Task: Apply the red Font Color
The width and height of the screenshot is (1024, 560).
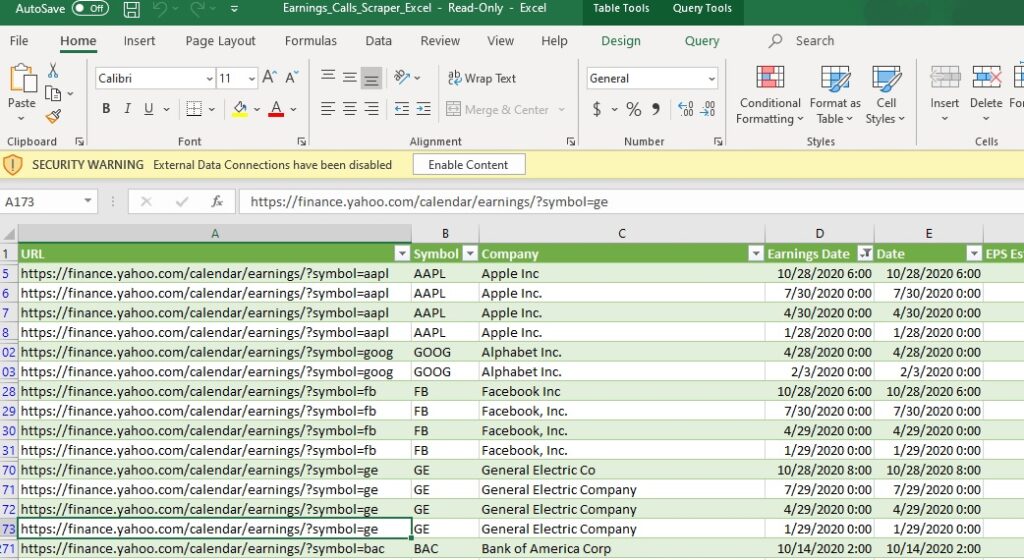Action: coord(276,109)
